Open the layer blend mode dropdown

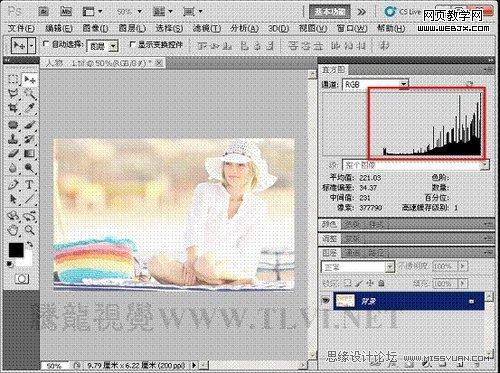[390, 267]
